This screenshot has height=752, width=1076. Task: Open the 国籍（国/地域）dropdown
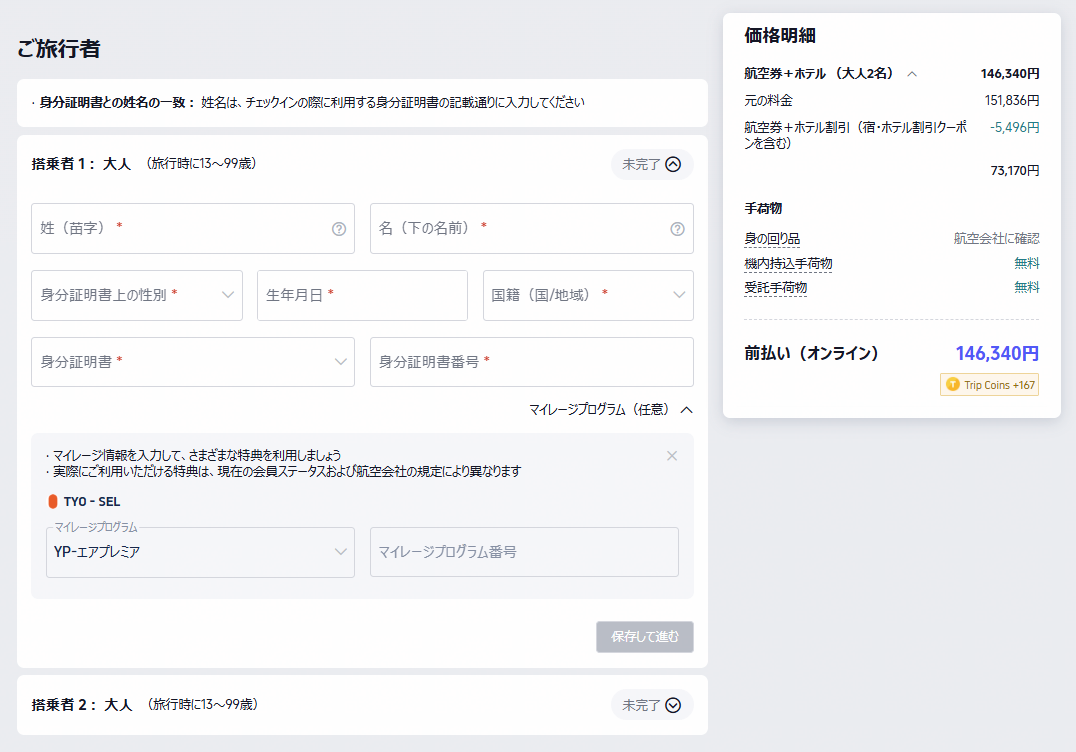[588, 295]
